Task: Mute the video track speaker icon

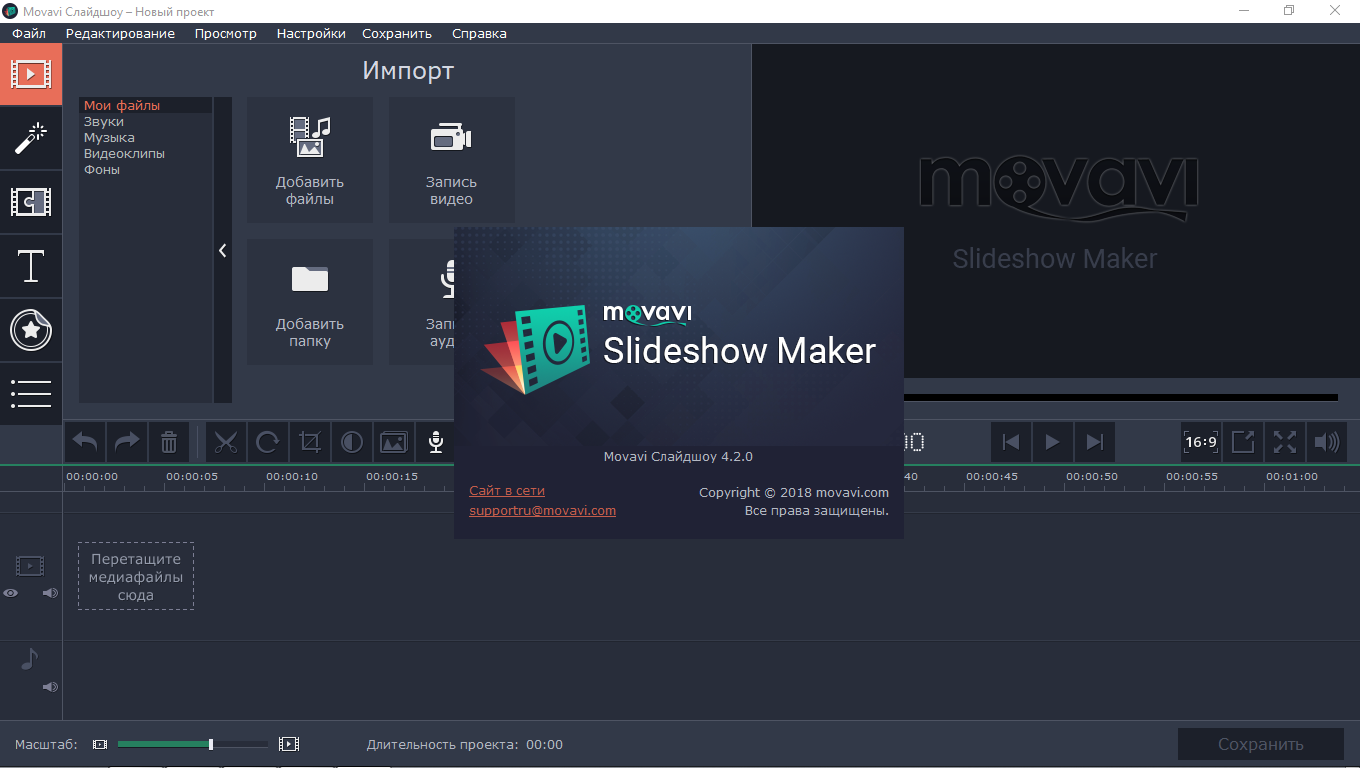Action: pos(50,593)
